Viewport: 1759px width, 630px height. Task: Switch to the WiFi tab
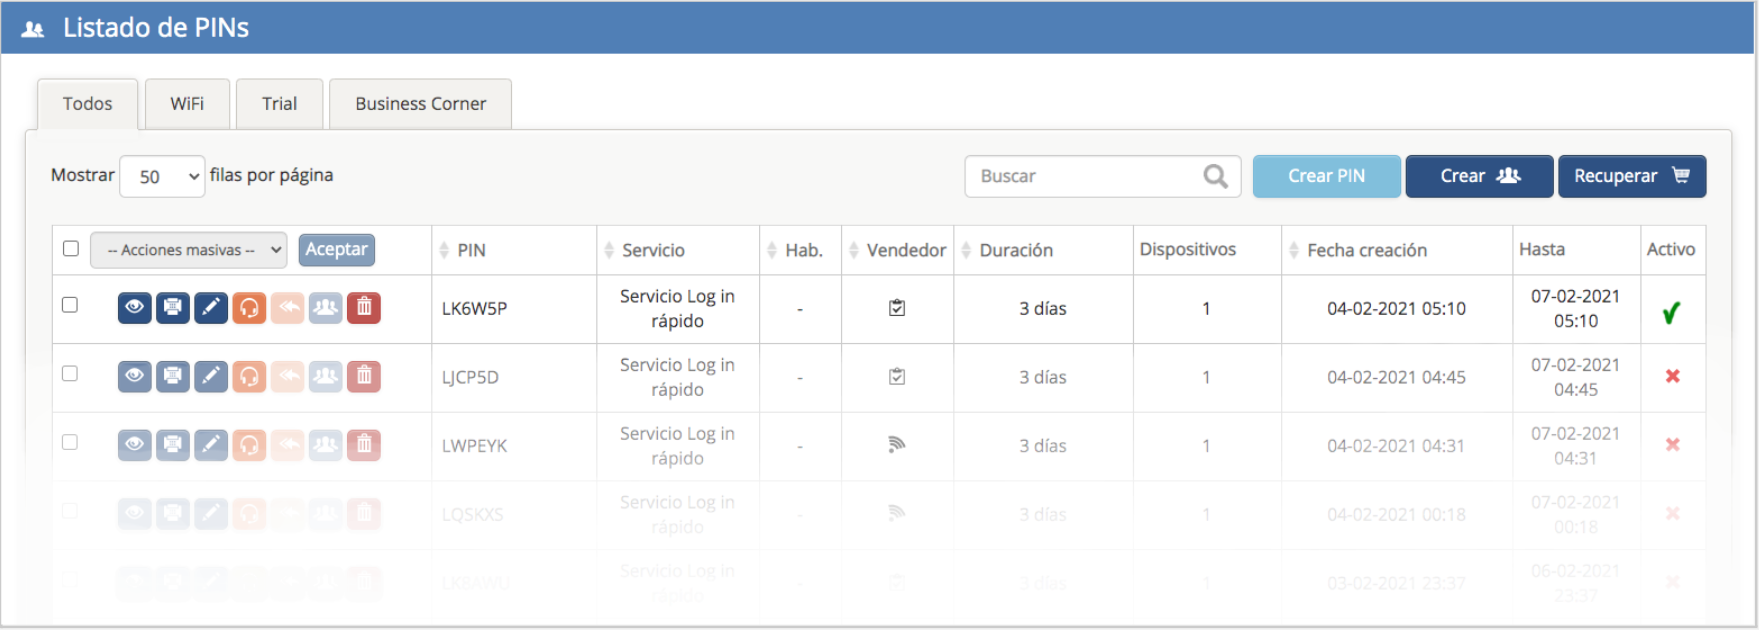coord(187,104)
